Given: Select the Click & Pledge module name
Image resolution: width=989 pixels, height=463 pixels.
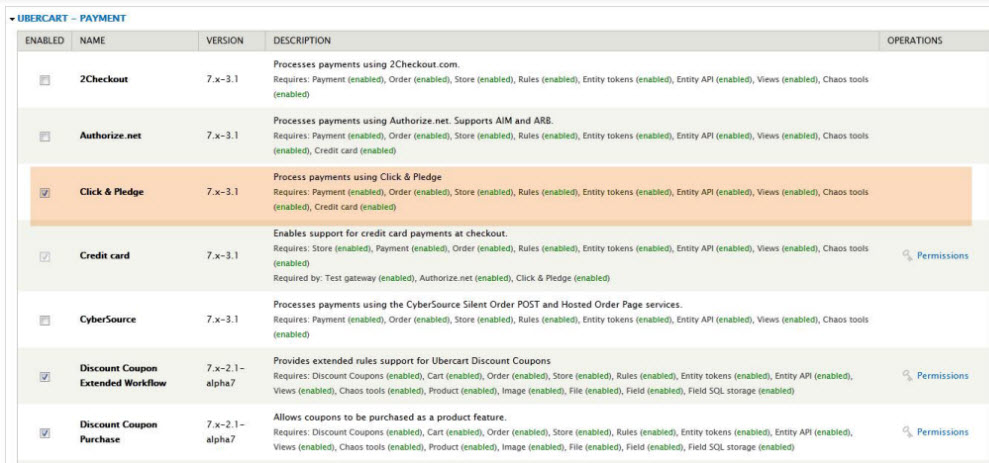Looking at the screenshot, I should pyautogui.click(x=112, y=192).
